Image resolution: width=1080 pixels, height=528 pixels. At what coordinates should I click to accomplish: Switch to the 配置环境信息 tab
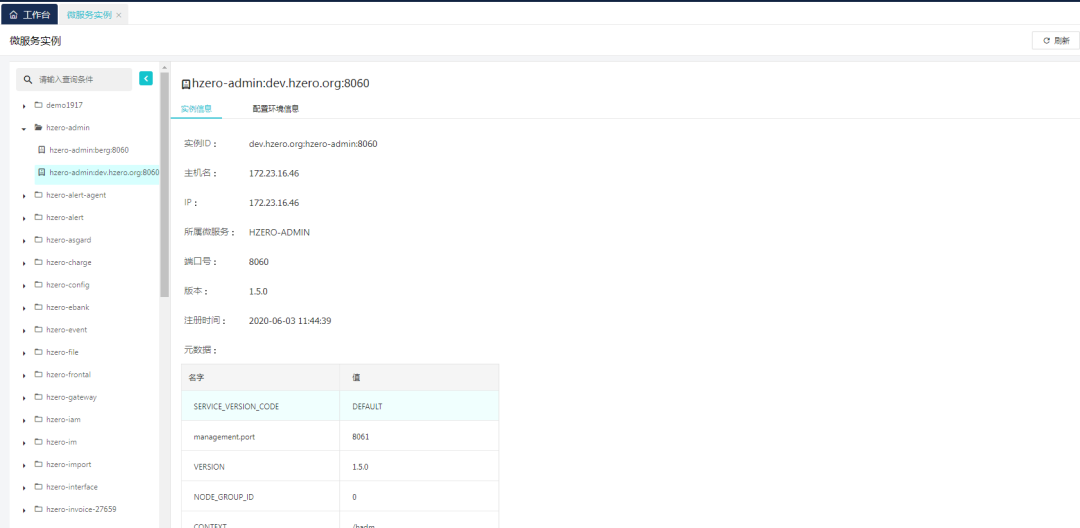pyautogui.click(x=275, y=108)
